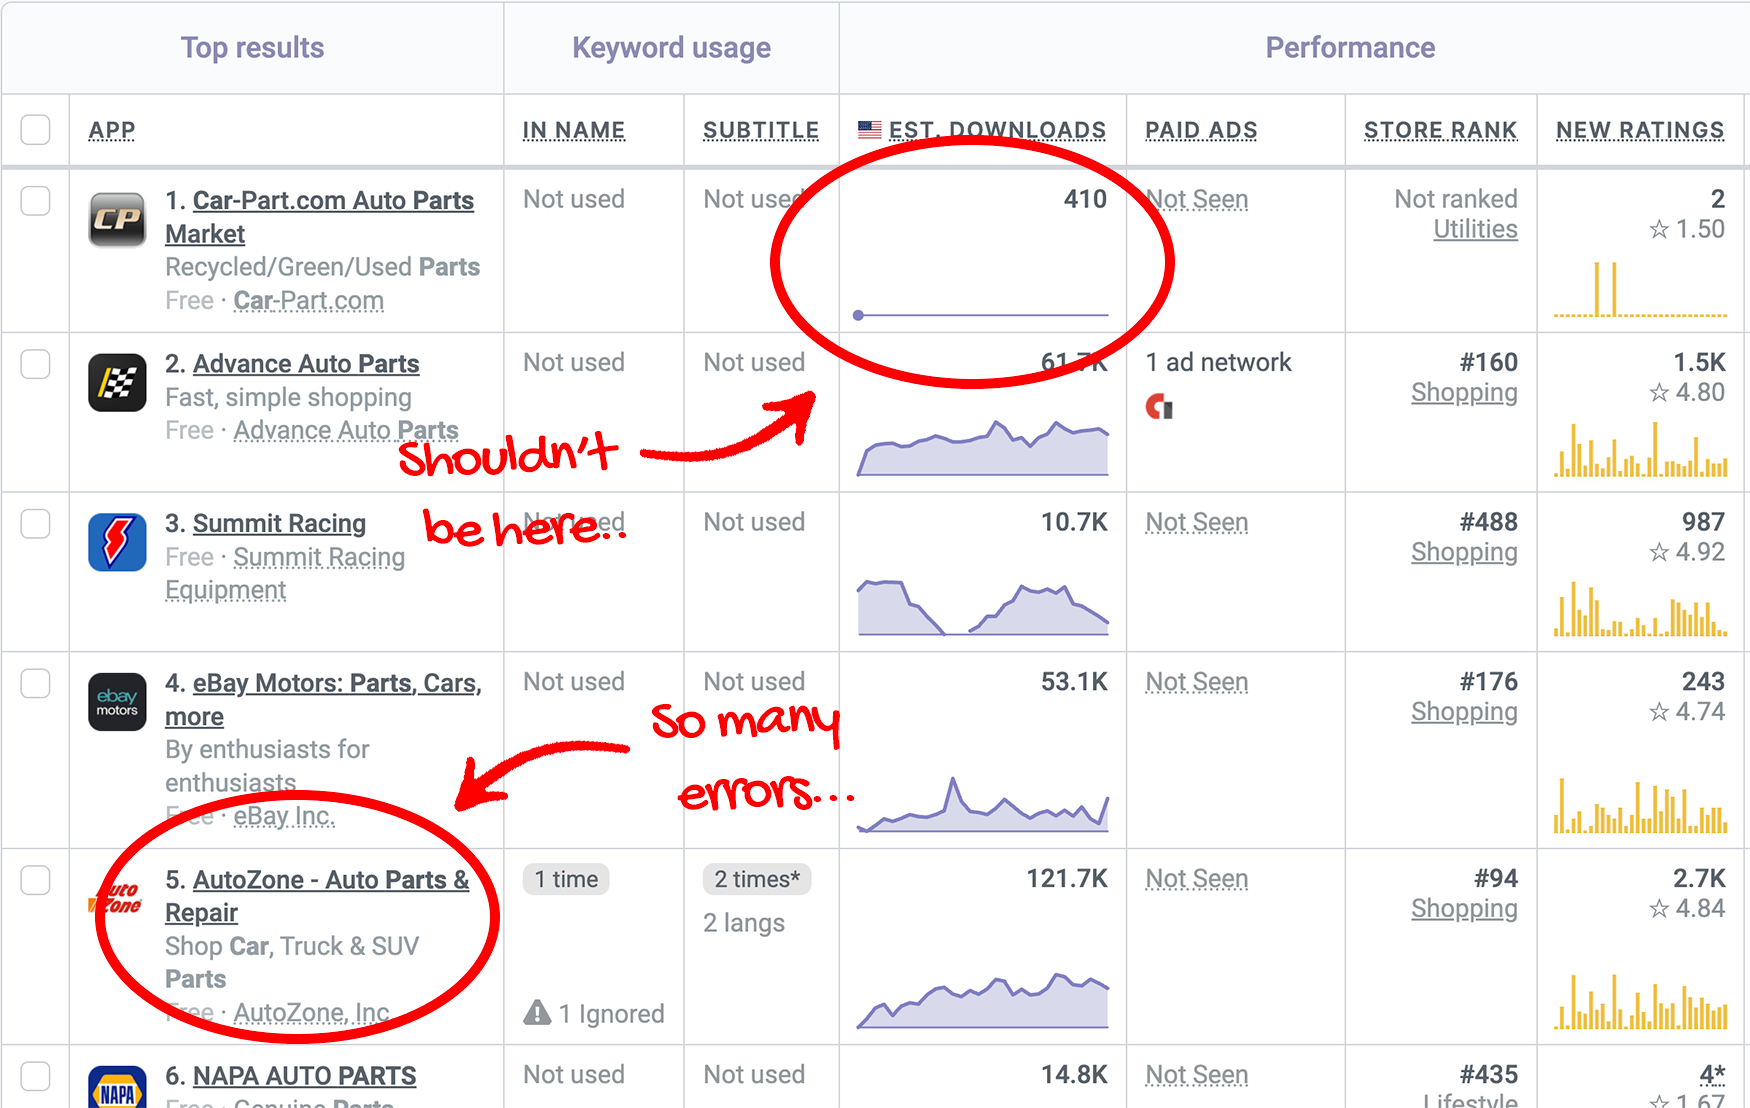
Task: Click the '2 times*' subtitle badge for AutoZone
Action: coord(757,879)
